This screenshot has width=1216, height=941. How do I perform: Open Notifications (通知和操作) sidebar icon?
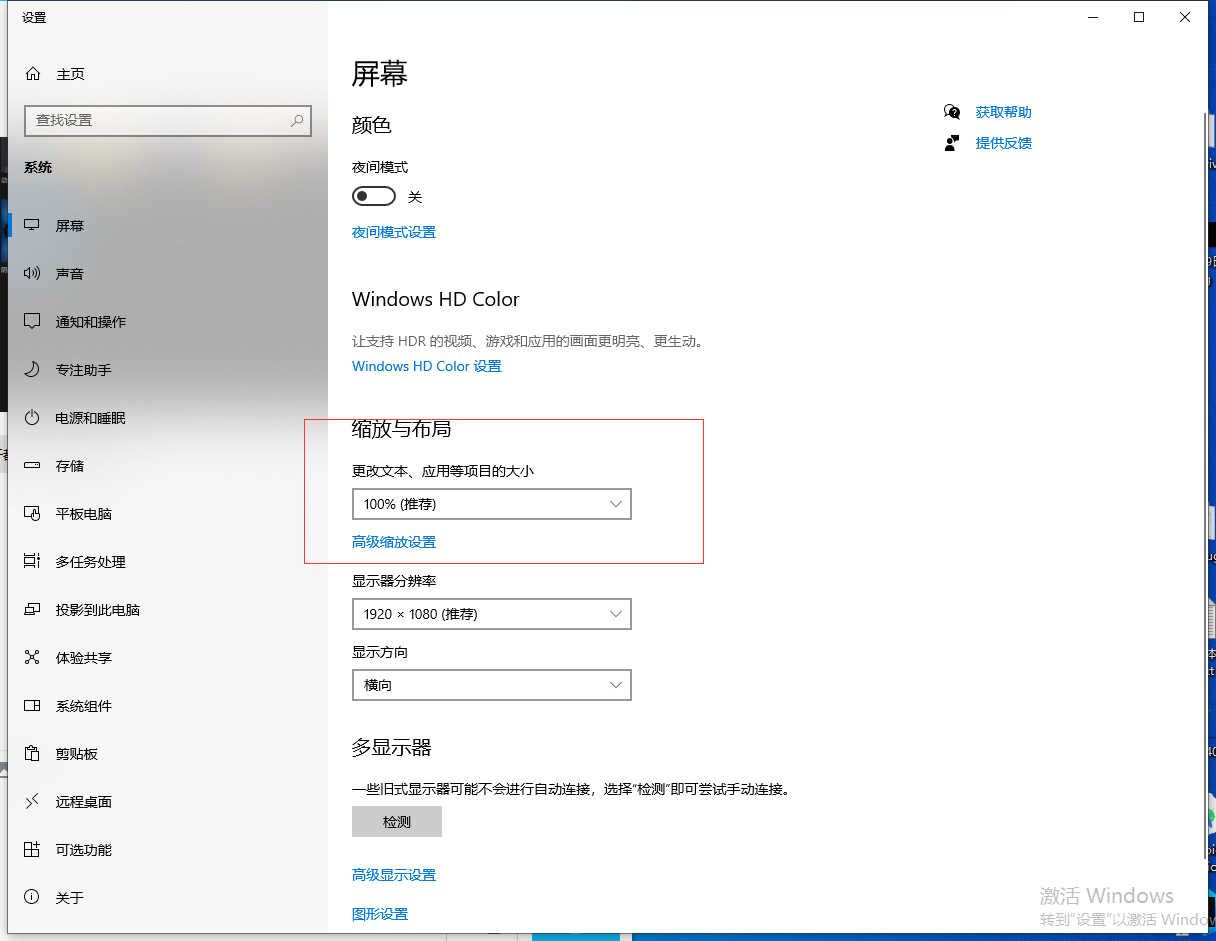point(33,322)
